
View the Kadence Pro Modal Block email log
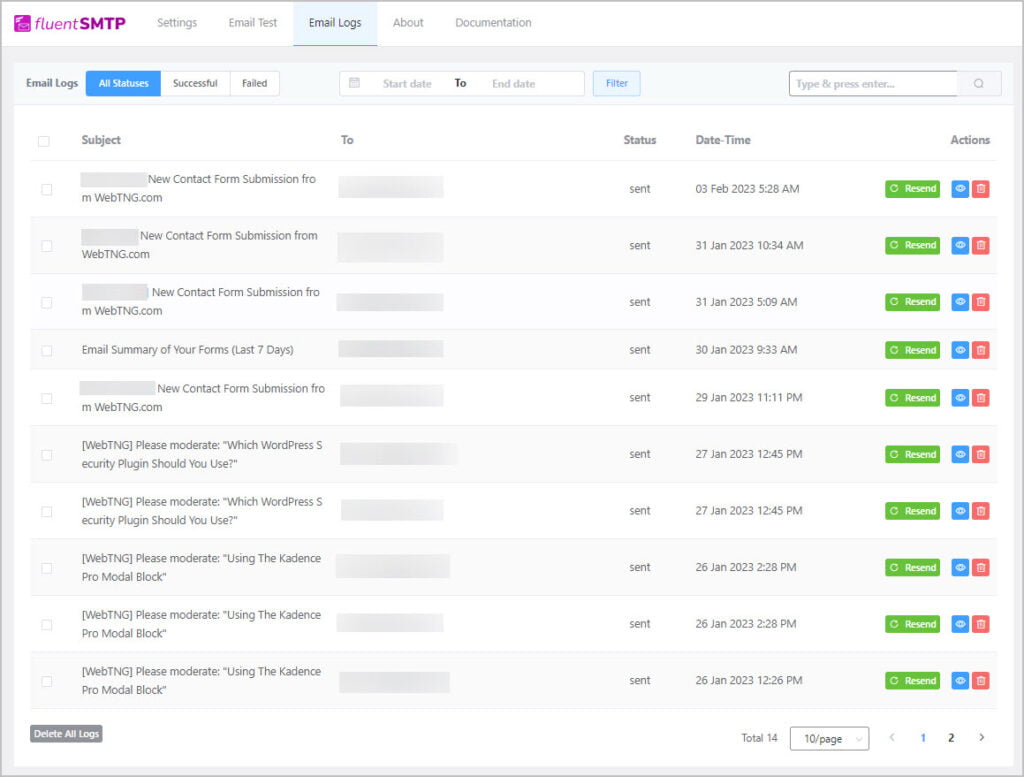[x=962, y=567]
